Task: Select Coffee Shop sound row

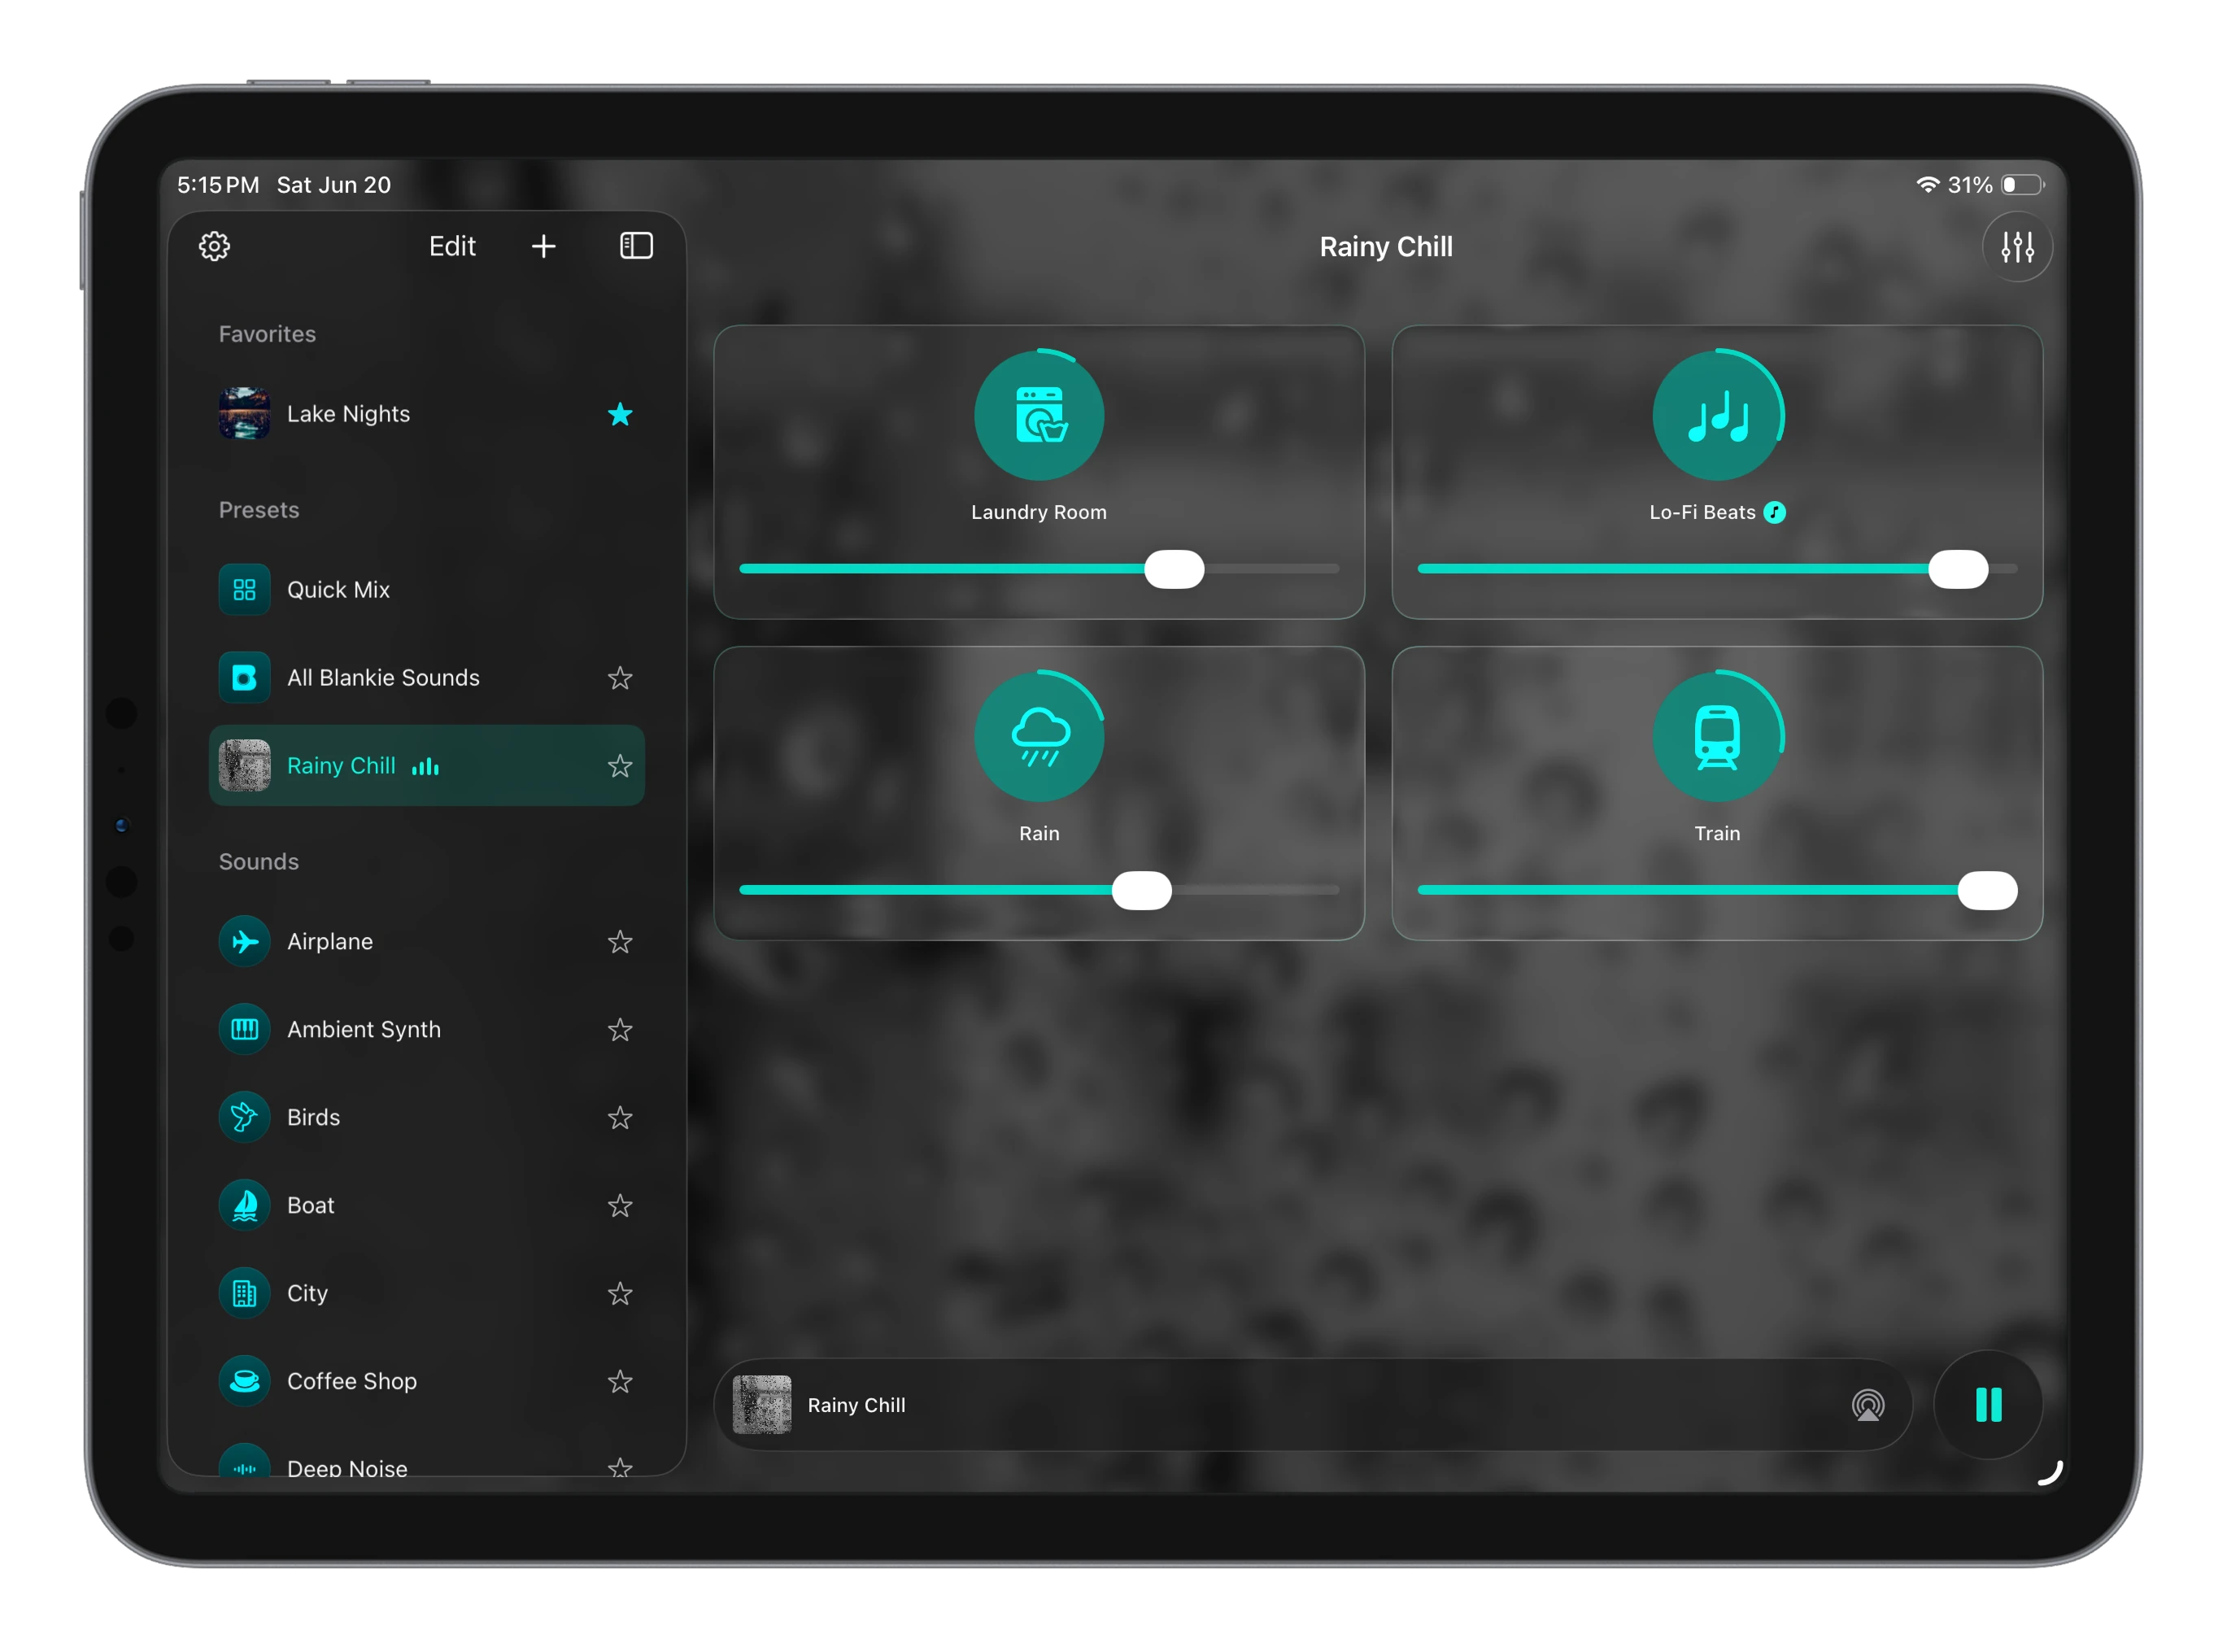Action: point(426,1382)
